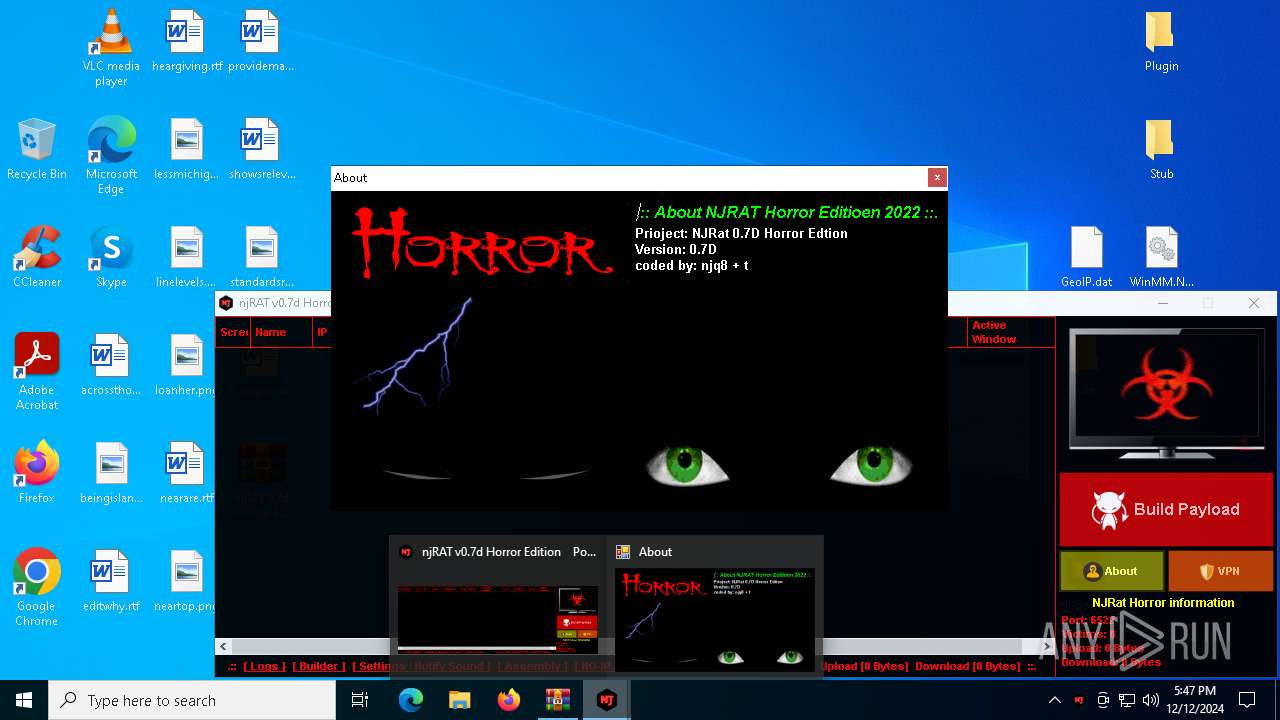Click njRAT taskbar icon
The width and height of the screenshot is (1280, 720).
tap(606, 700)
